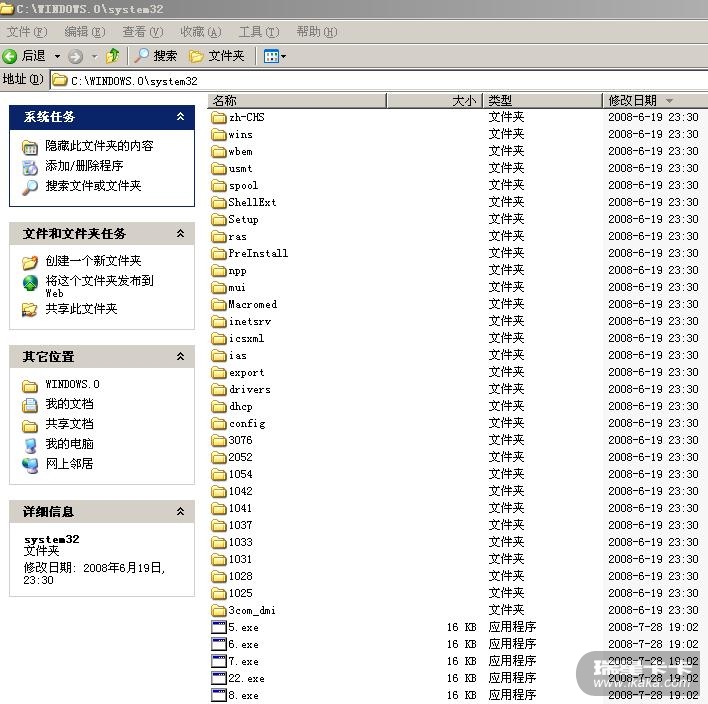Click the 1033 folder name
This screenshot has width=708, height=704.
coord(240,542)
